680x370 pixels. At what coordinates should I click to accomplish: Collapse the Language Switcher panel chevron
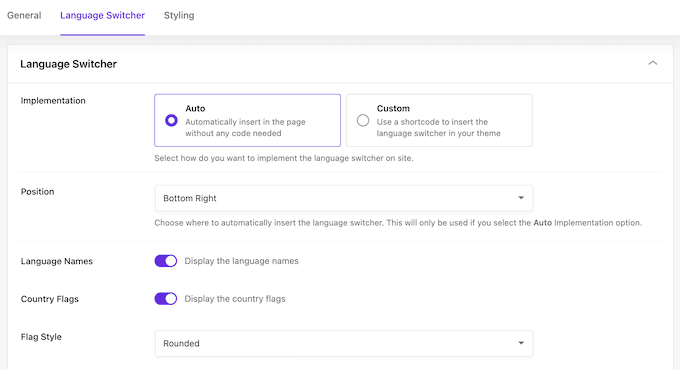[653, 63]
